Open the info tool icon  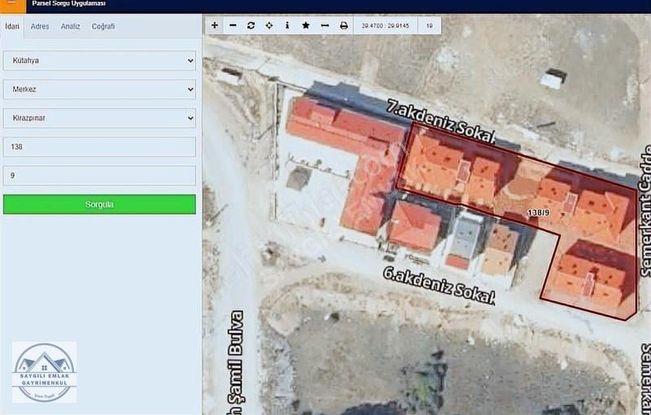pos(287,25)
